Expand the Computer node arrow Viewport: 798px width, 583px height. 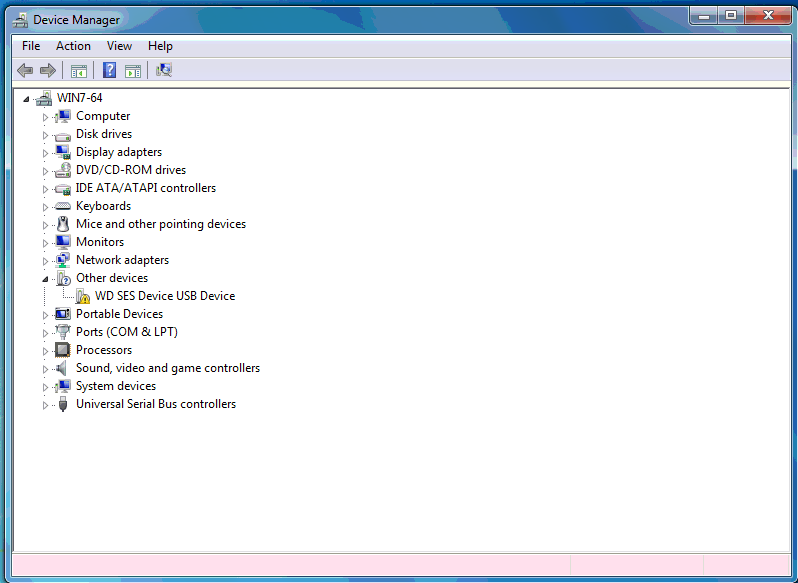pyautogui.click(x=45, y=117)
